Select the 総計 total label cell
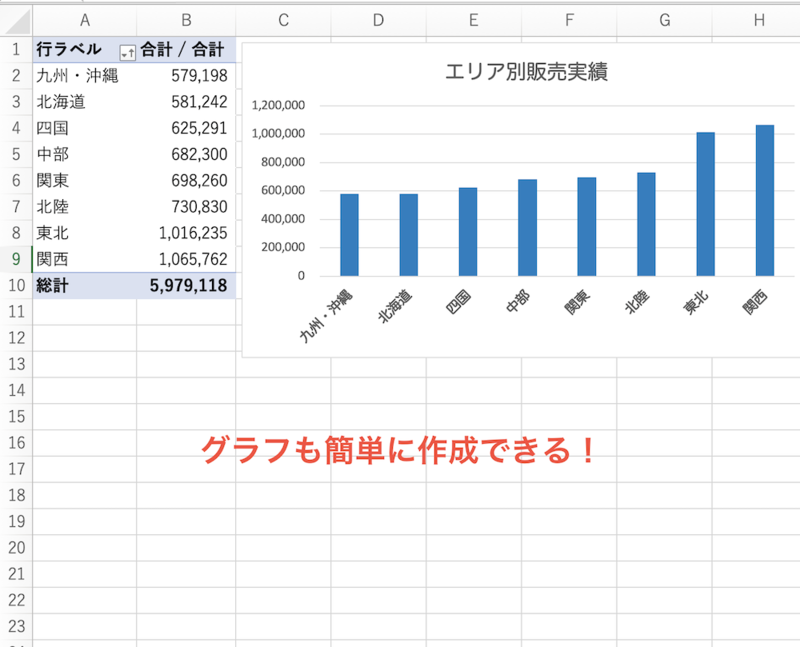Screen dimensions: 800x647 [x=85, y=286]
